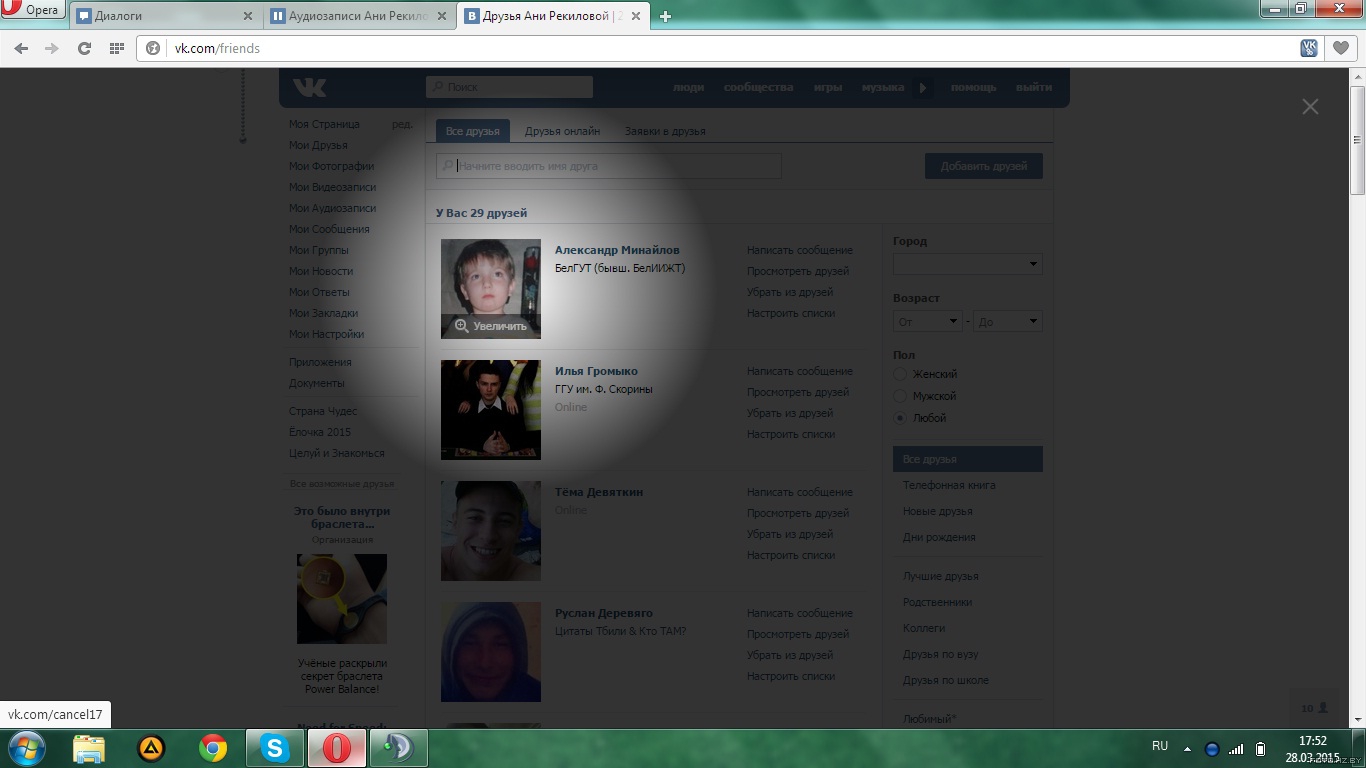
Task: Click the RU language indicator
Action: point(1160,746)
